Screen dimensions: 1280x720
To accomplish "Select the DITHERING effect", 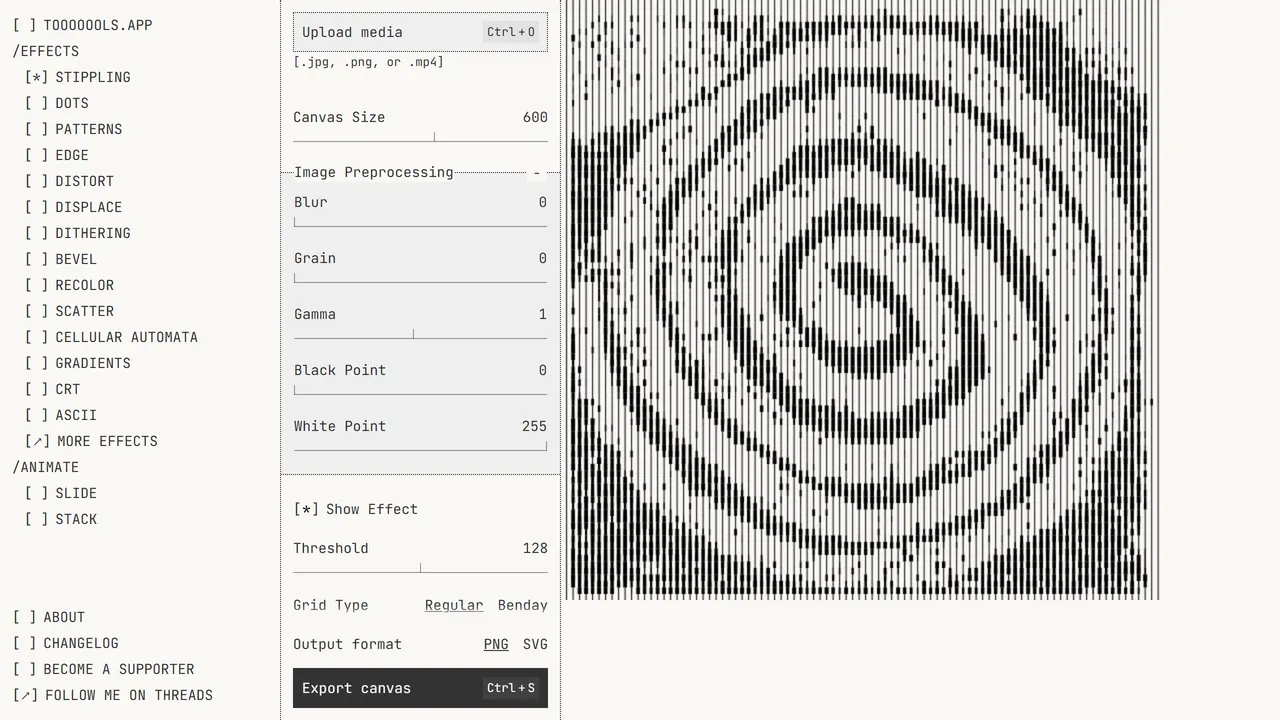I will coord(78,233).
